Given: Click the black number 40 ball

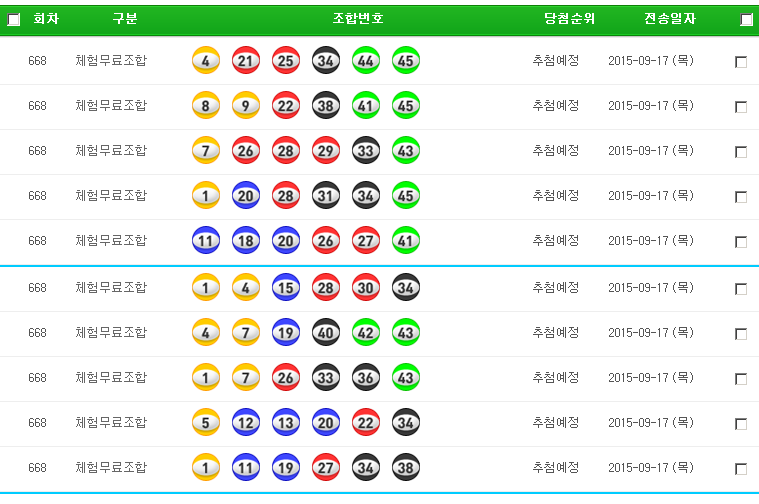Looking at the screenshot, I should [x=325, y=332].
